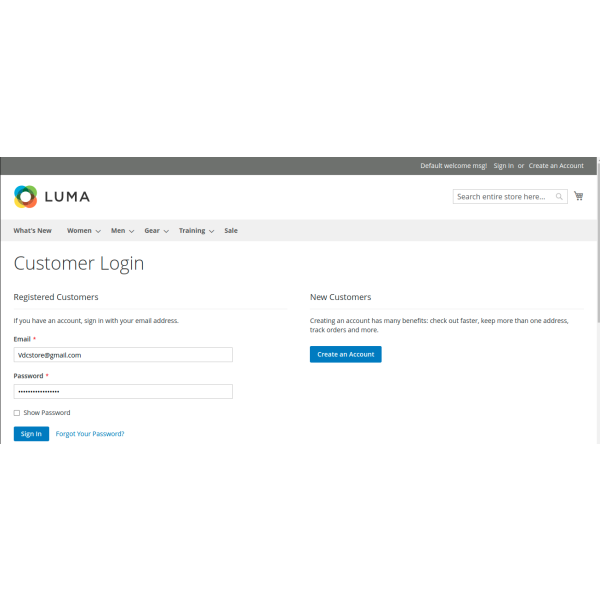
Task: Focus the Email input field
Action: pyautogui.click(x=123, y=355)
